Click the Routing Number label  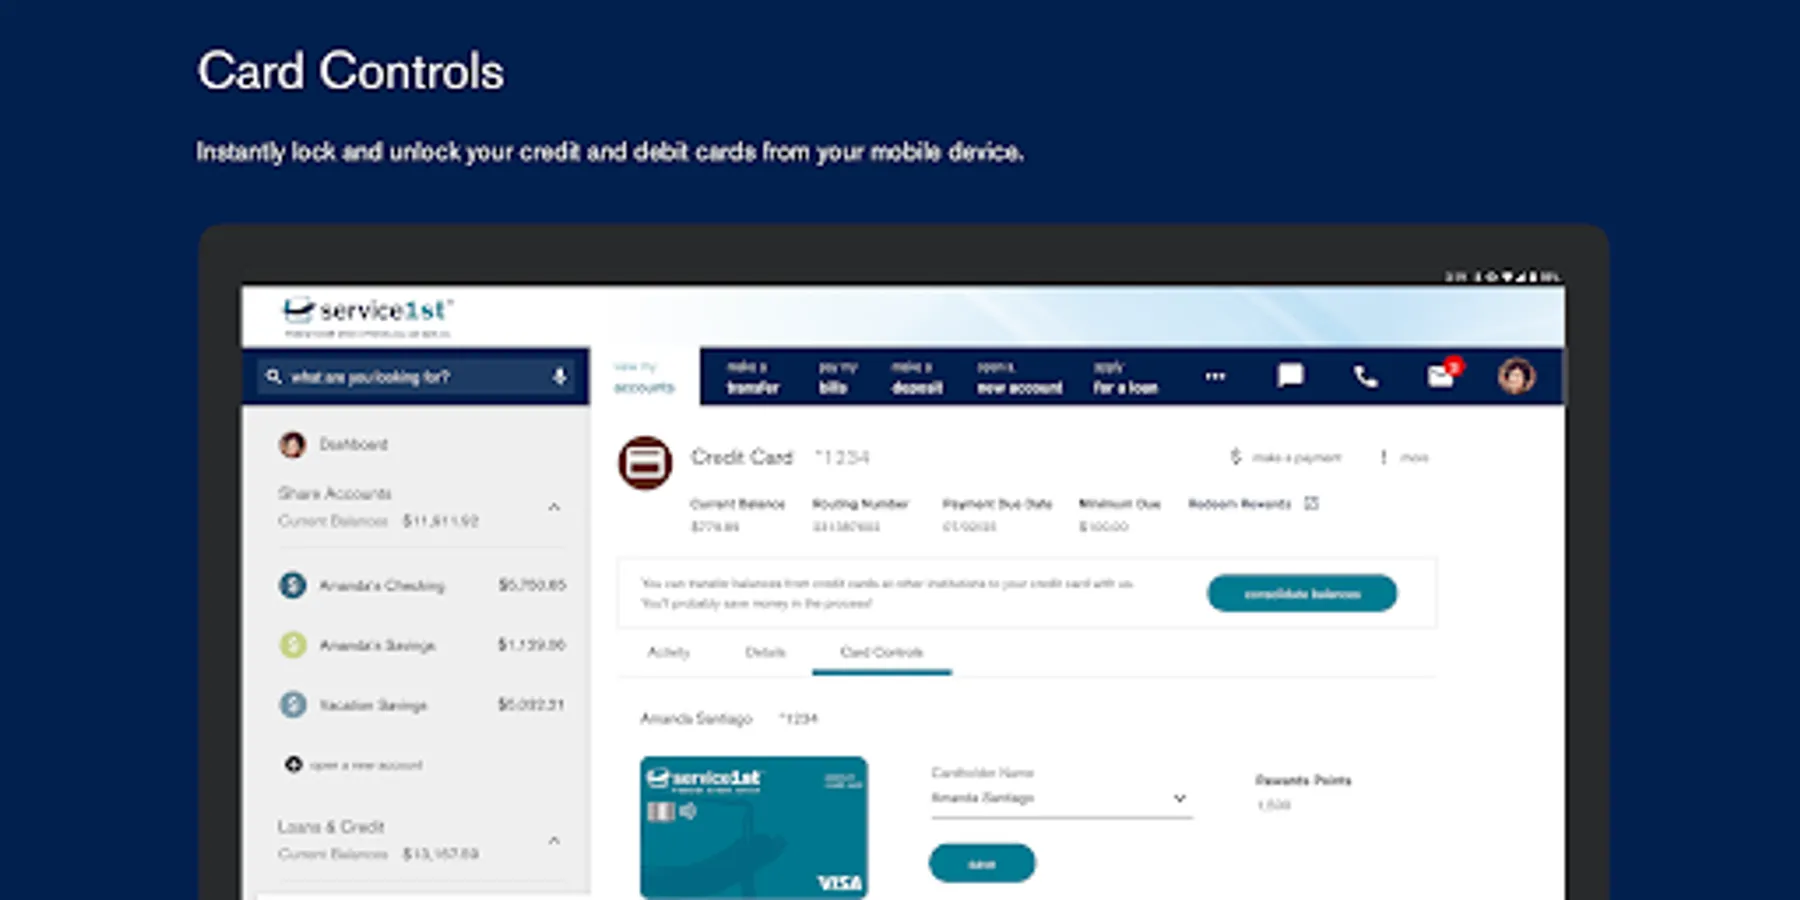(860, 504)
